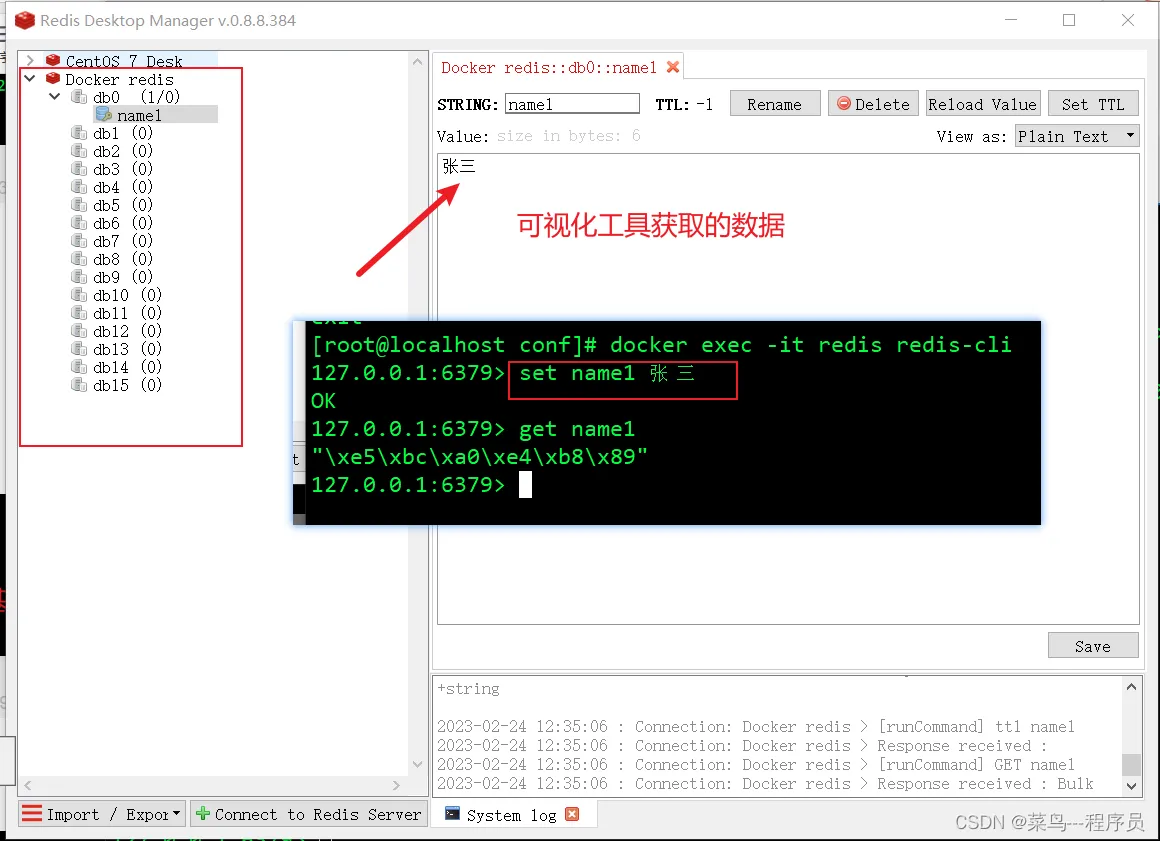Select the db1 (0) label

tap(123, 133)
